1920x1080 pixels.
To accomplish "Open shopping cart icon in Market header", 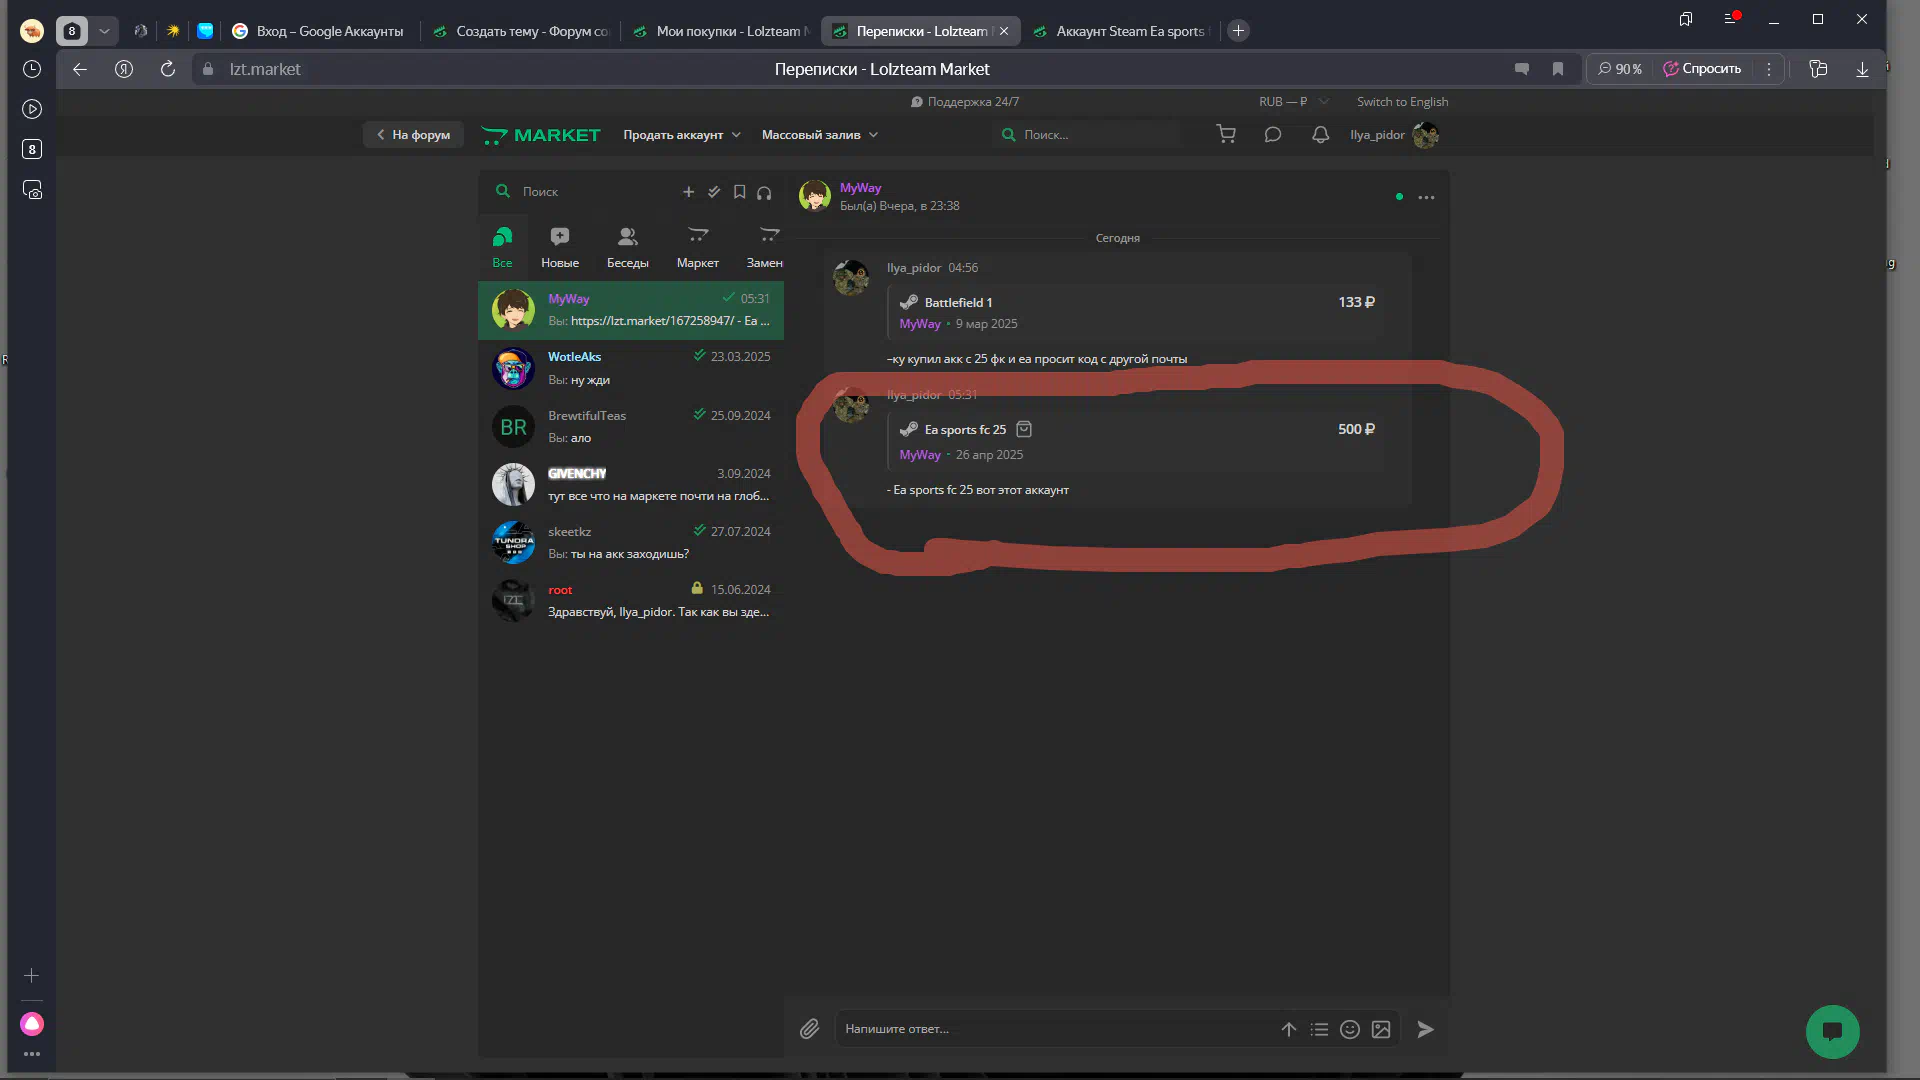I will coord(1226,134).
